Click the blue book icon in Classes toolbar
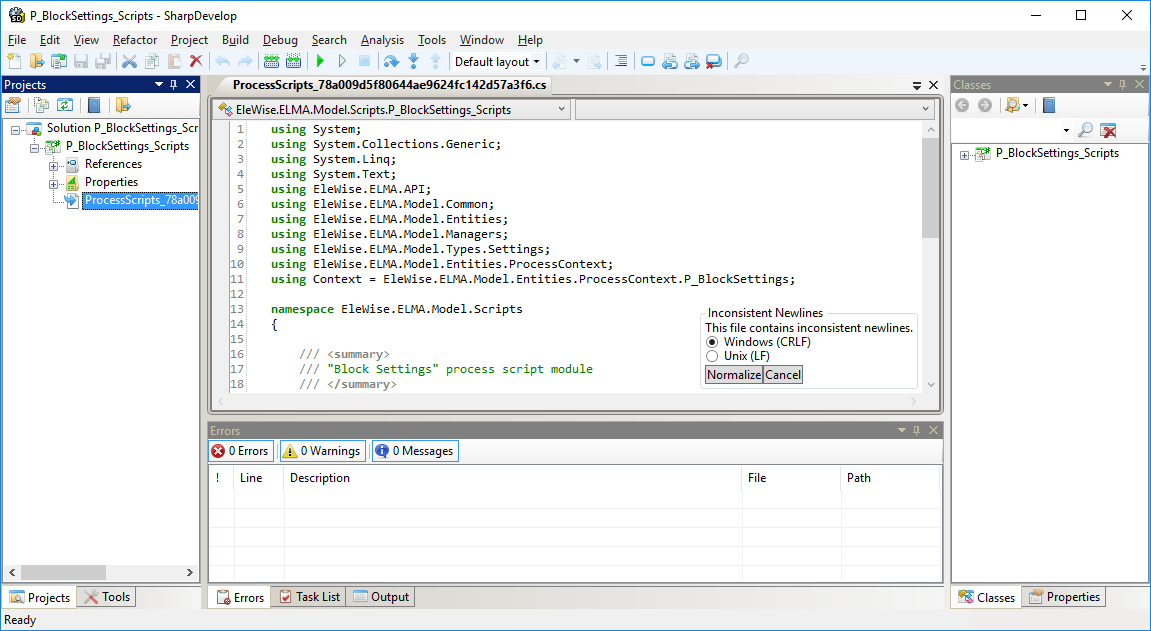Image resolution: width=1151 pixels, height=631 pixels. 1049,105
